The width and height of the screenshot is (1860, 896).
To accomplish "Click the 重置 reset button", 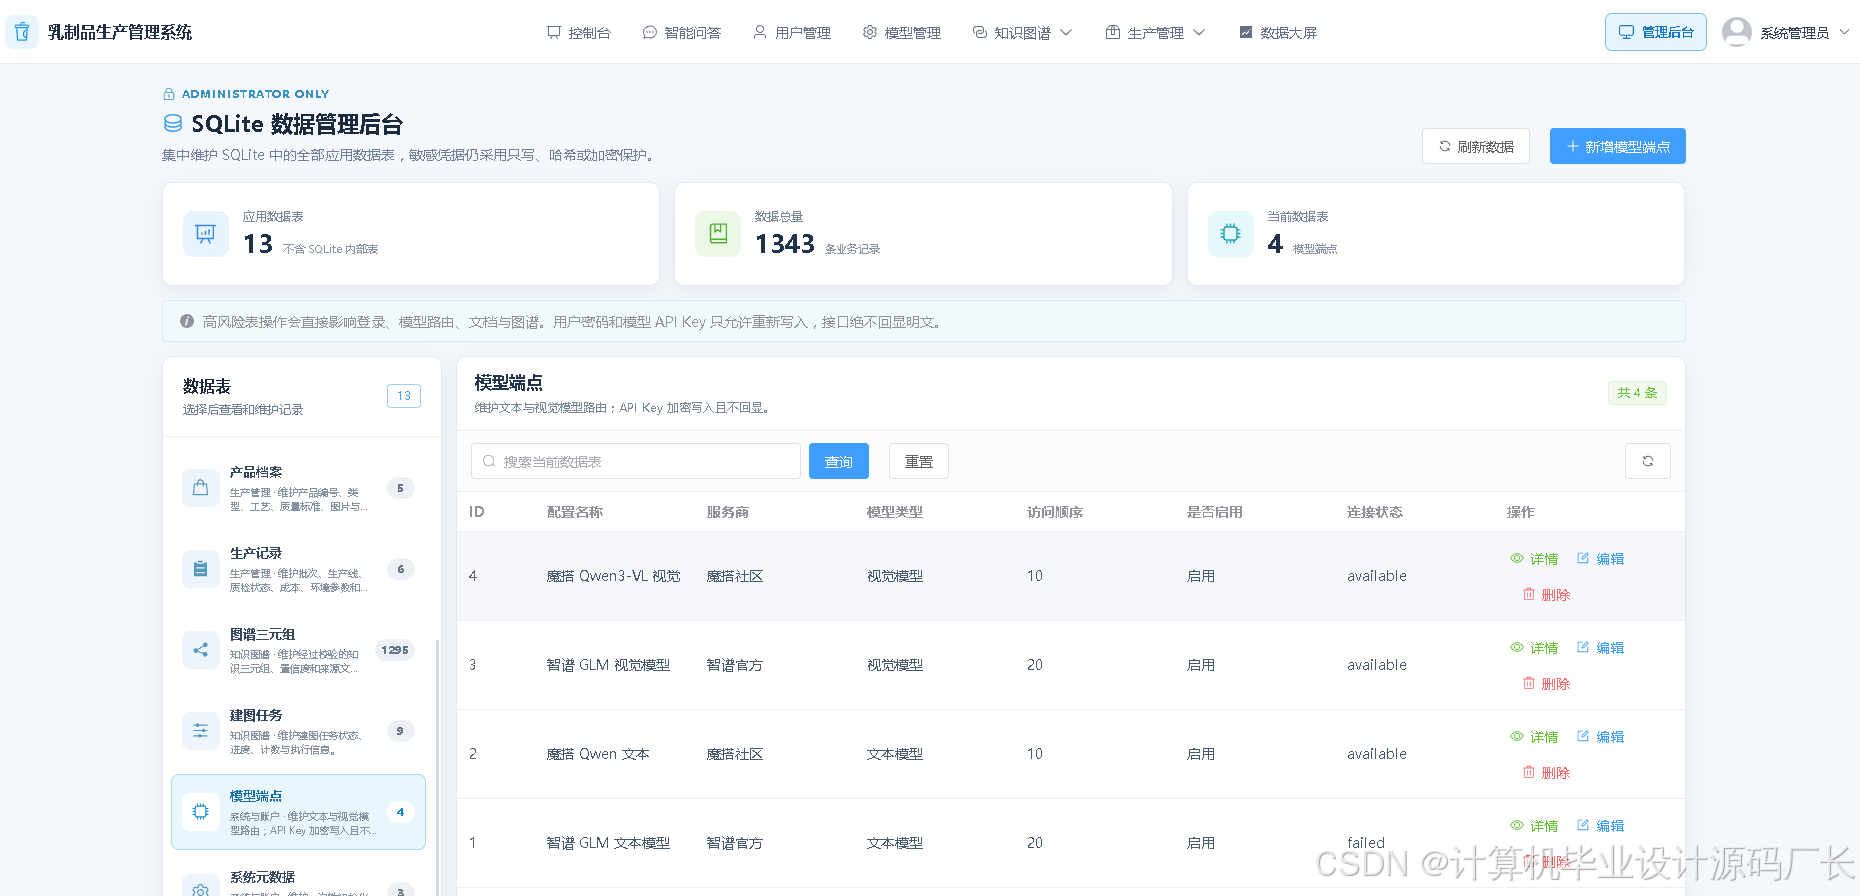I will pyautogui.click(x=919, y=461).
